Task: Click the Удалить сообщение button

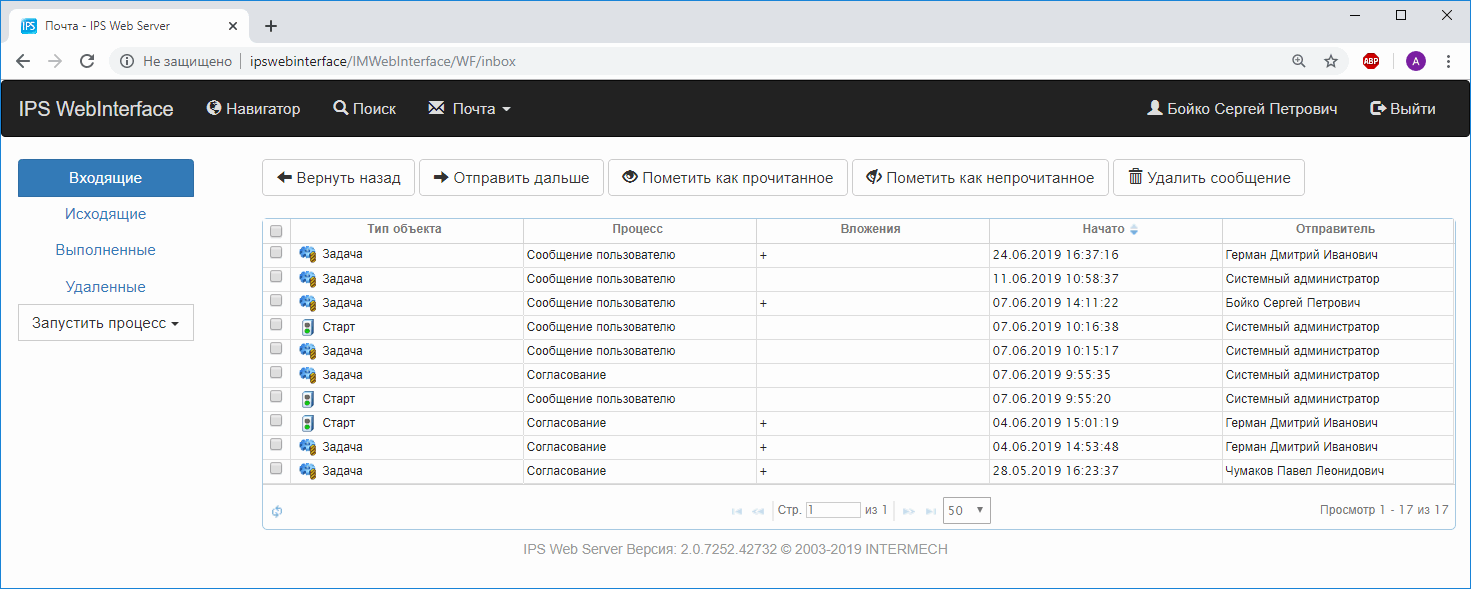Action: 1208,178
